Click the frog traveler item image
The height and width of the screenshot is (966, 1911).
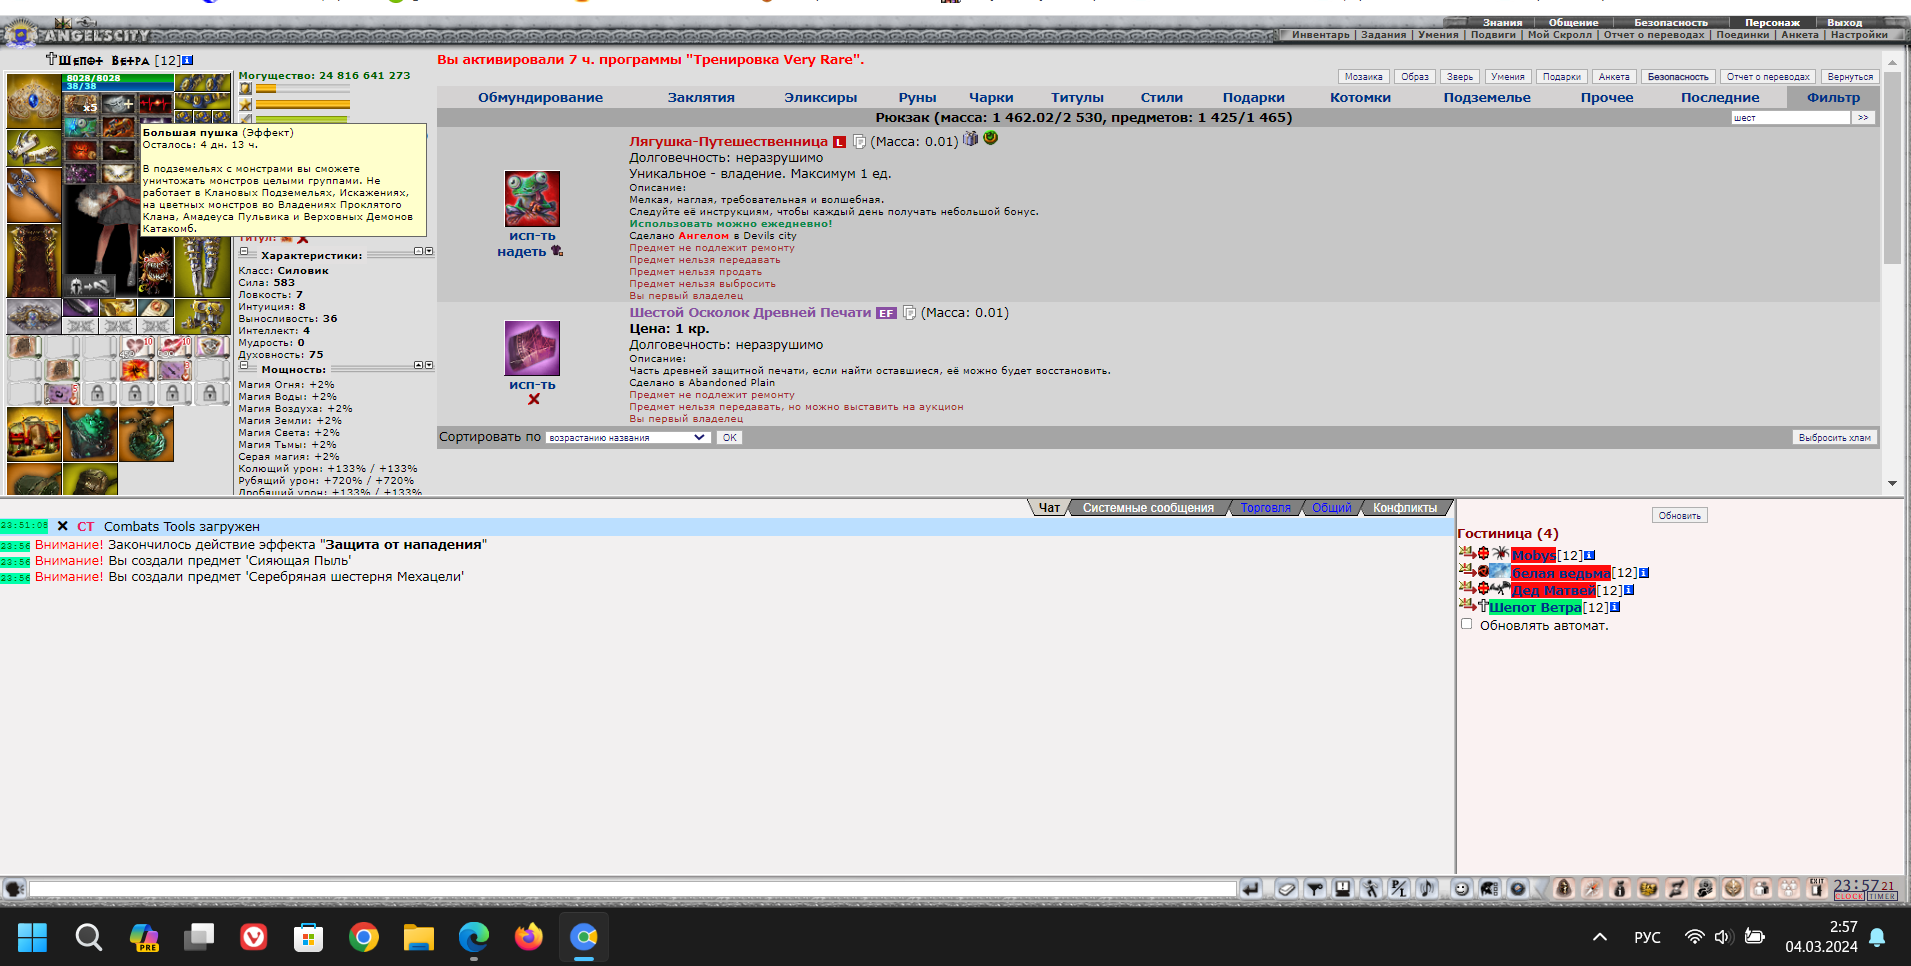point(532,198)
